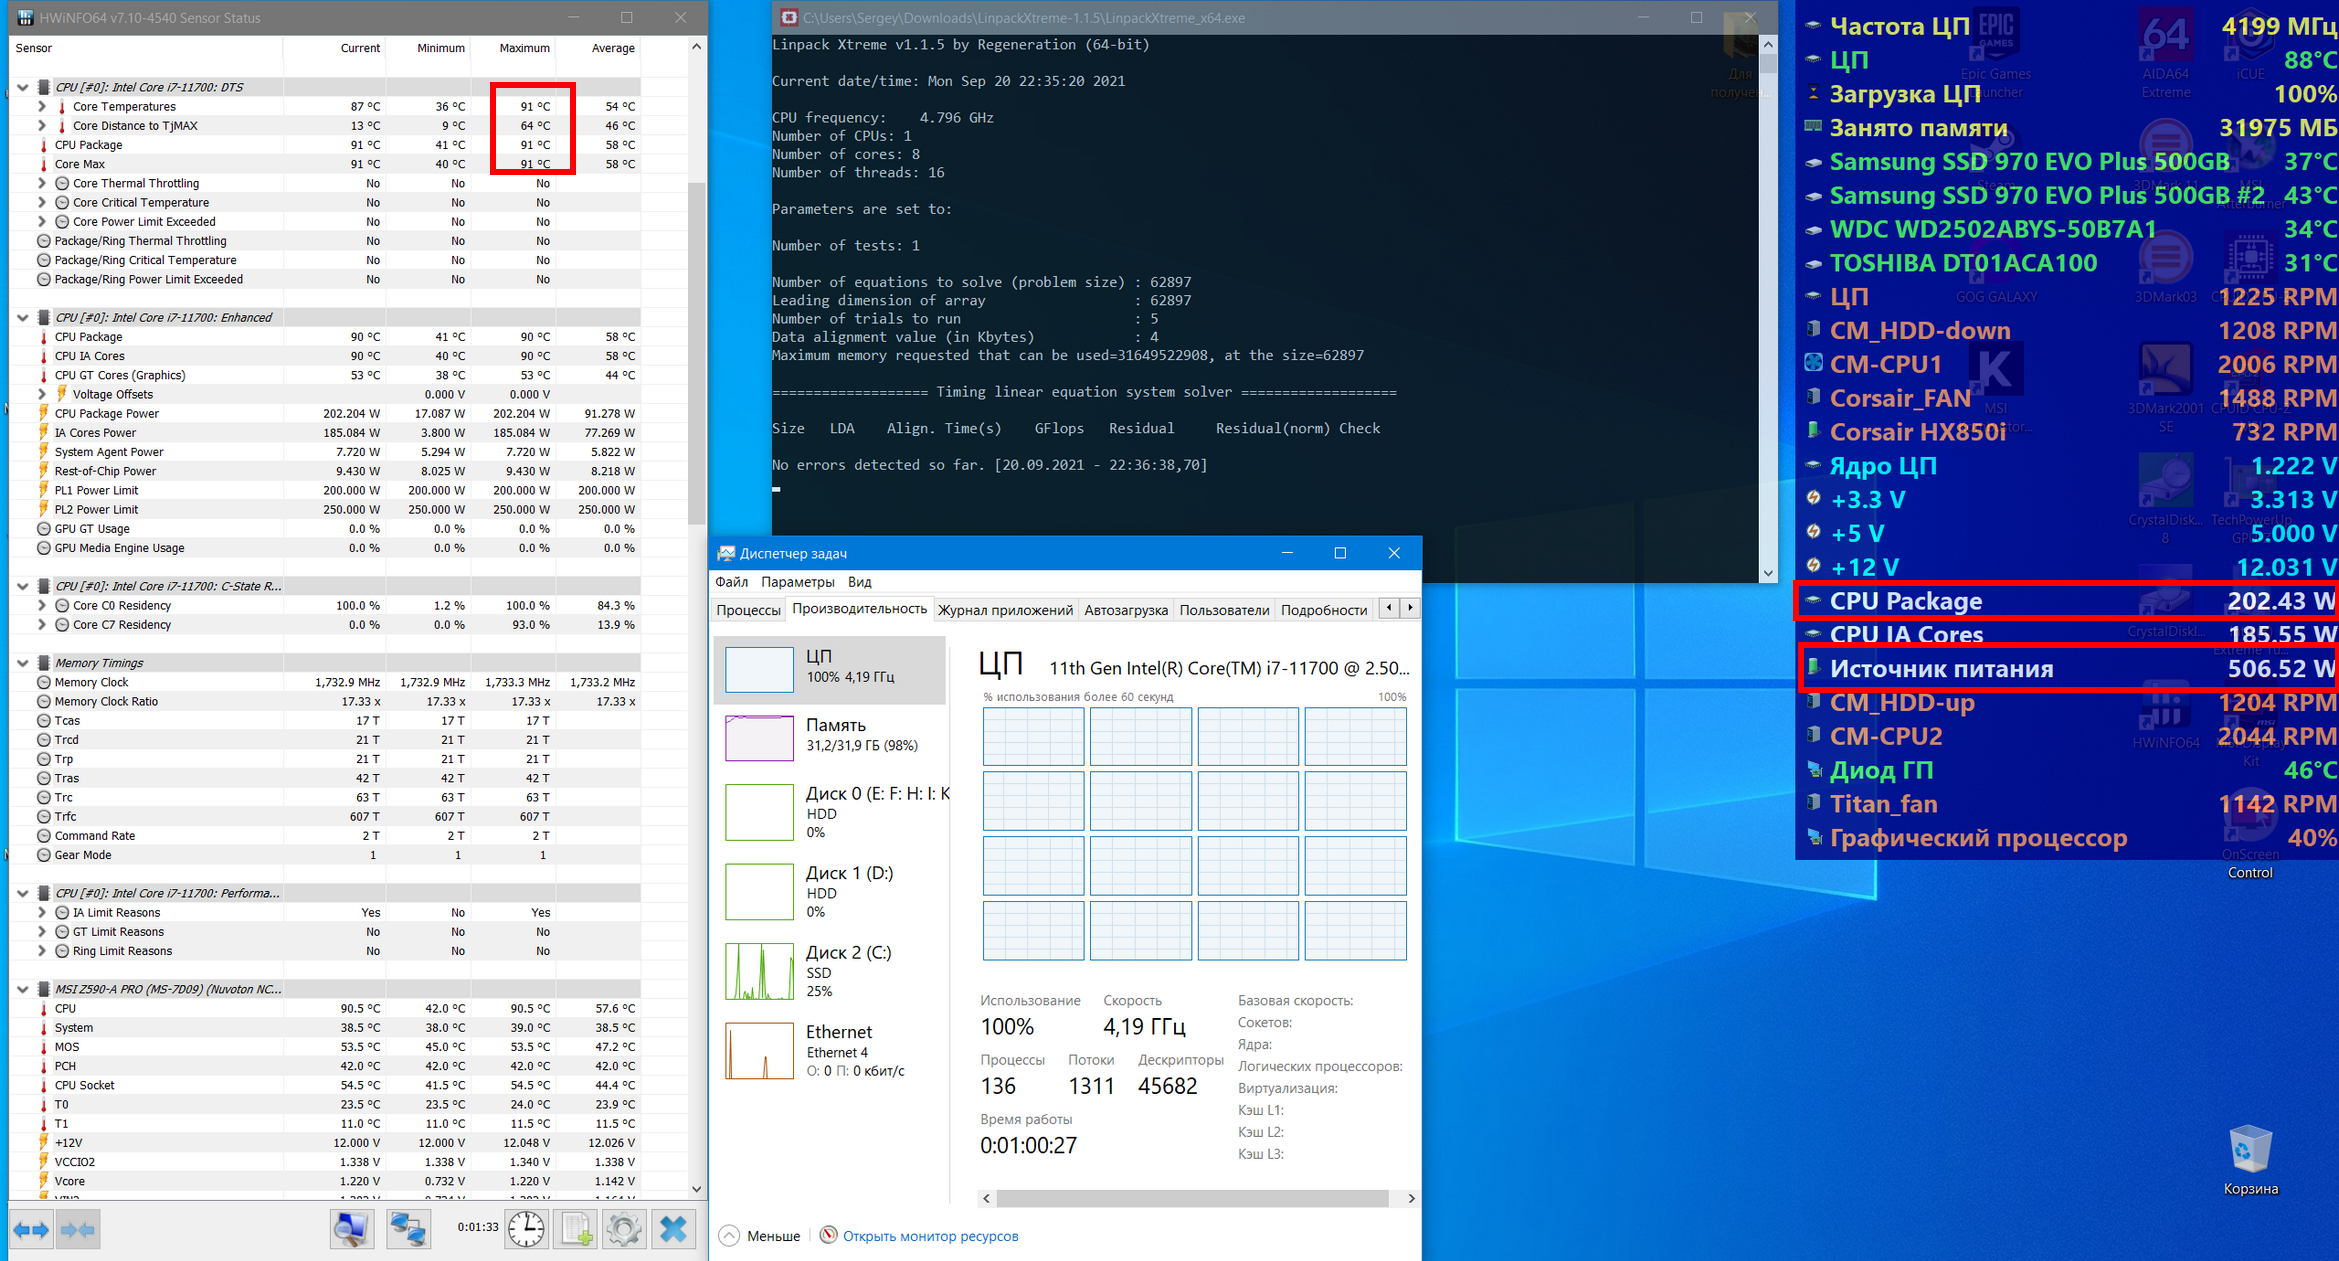The height and width of the screenshot is (1261, 2339).
Task: Open the remote center network monitors icon
Action: 408,1229
